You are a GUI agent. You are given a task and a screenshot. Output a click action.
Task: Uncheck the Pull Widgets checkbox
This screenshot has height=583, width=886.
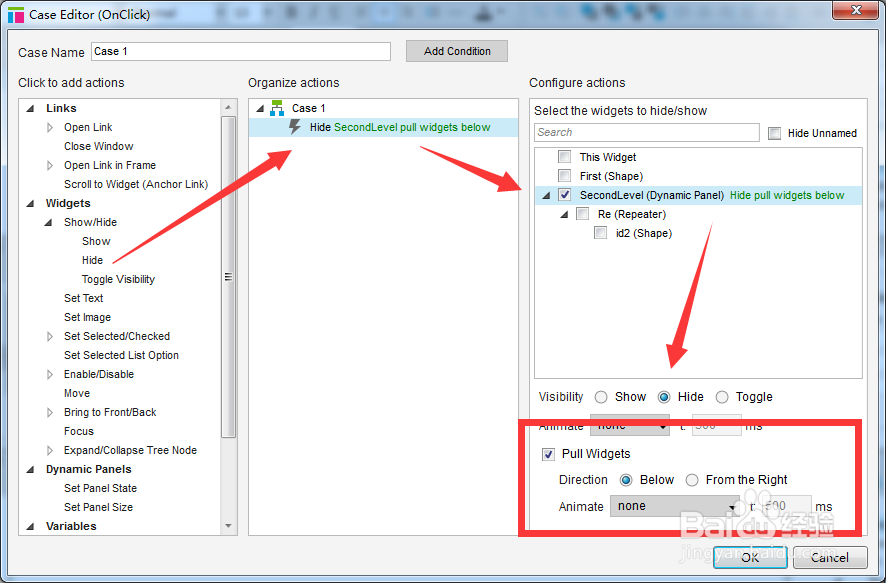[548, 454]
